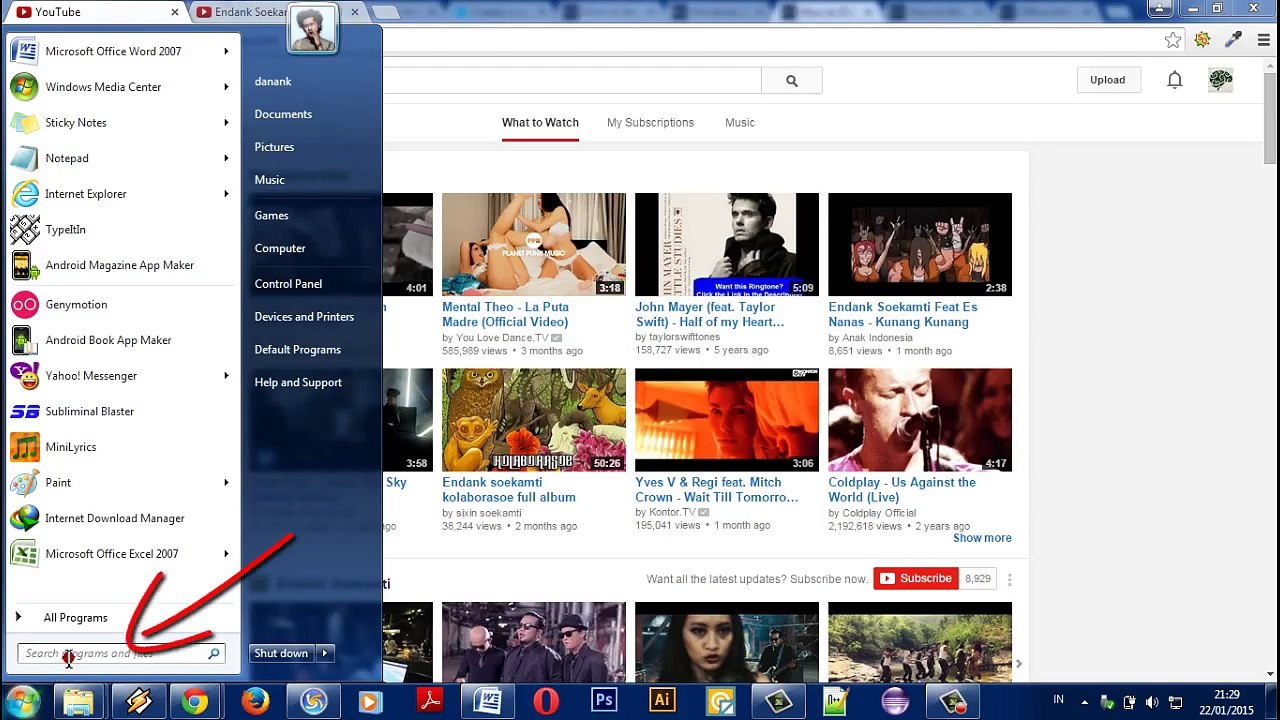Click the user account picture in Start menu
1280x720 pixels.
coord(312,27)
